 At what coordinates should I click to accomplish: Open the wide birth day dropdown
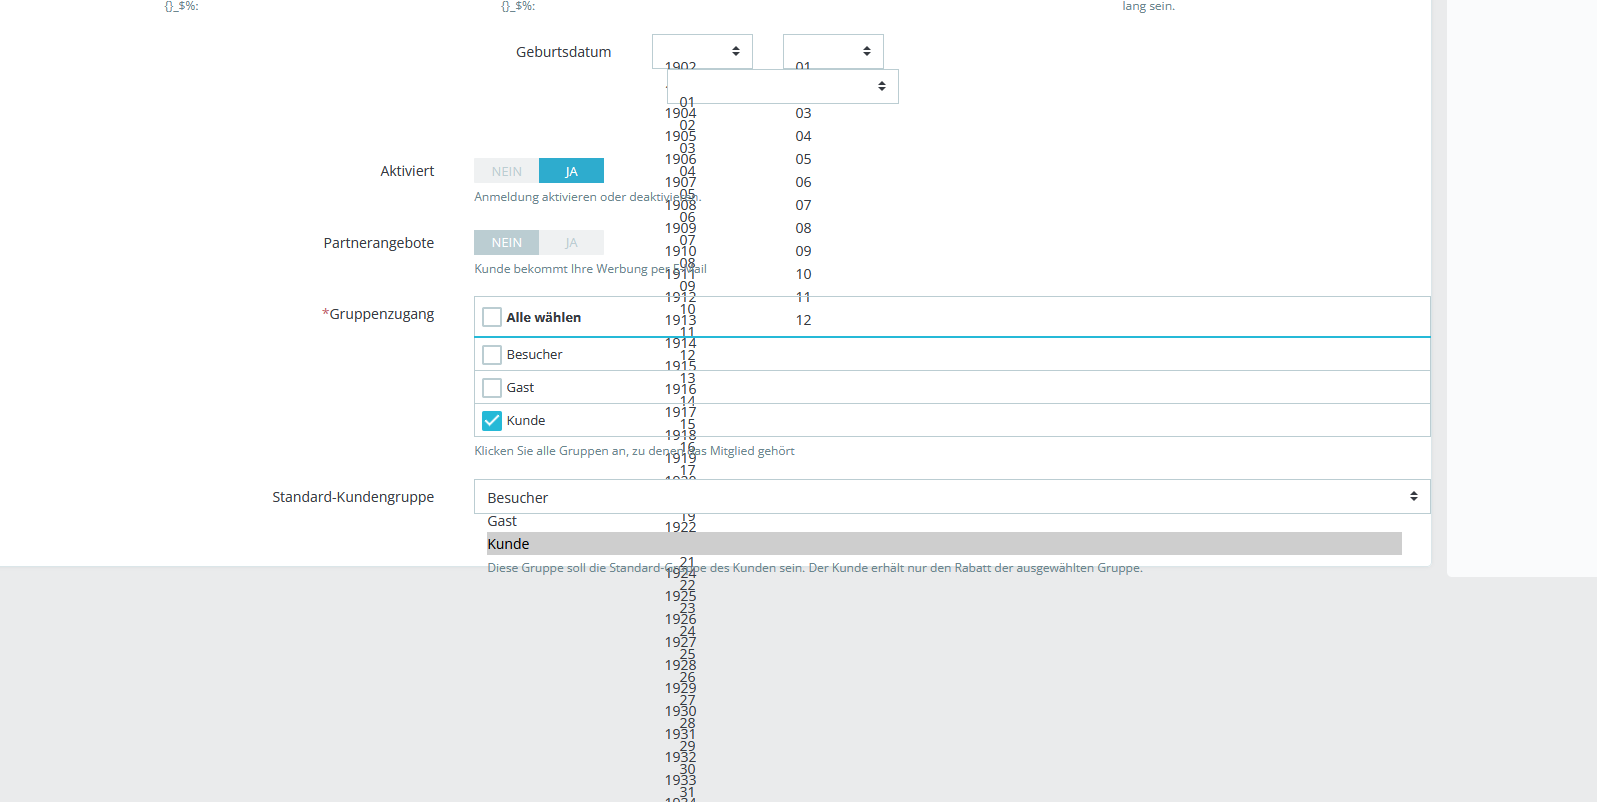(783, 86)
